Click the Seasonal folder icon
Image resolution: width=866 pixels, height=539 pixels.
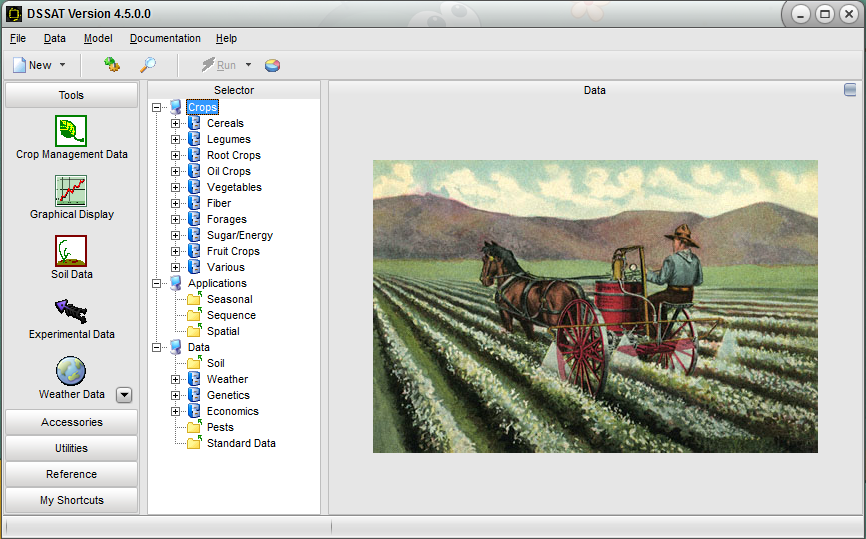(194, 299)
